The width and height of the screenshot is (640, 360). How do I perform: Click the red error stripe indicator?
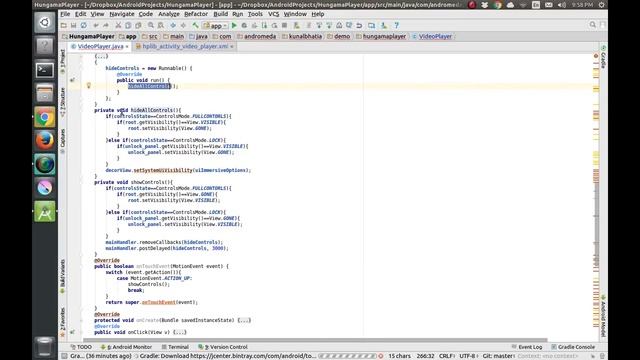pyautogui.click(x=596, y=56)
